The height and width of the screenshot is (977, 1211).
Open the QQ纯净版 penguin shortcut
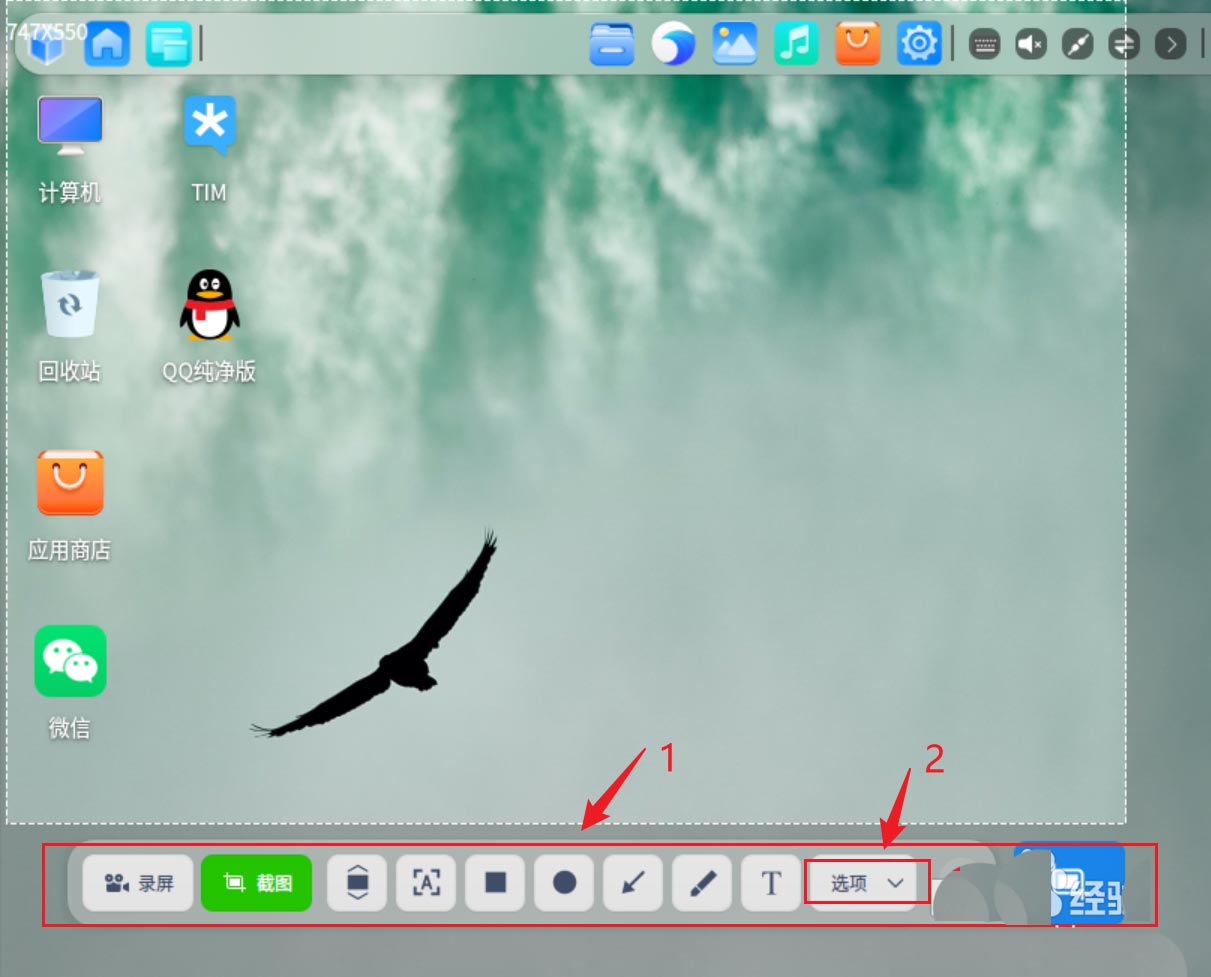pos(209,327)
